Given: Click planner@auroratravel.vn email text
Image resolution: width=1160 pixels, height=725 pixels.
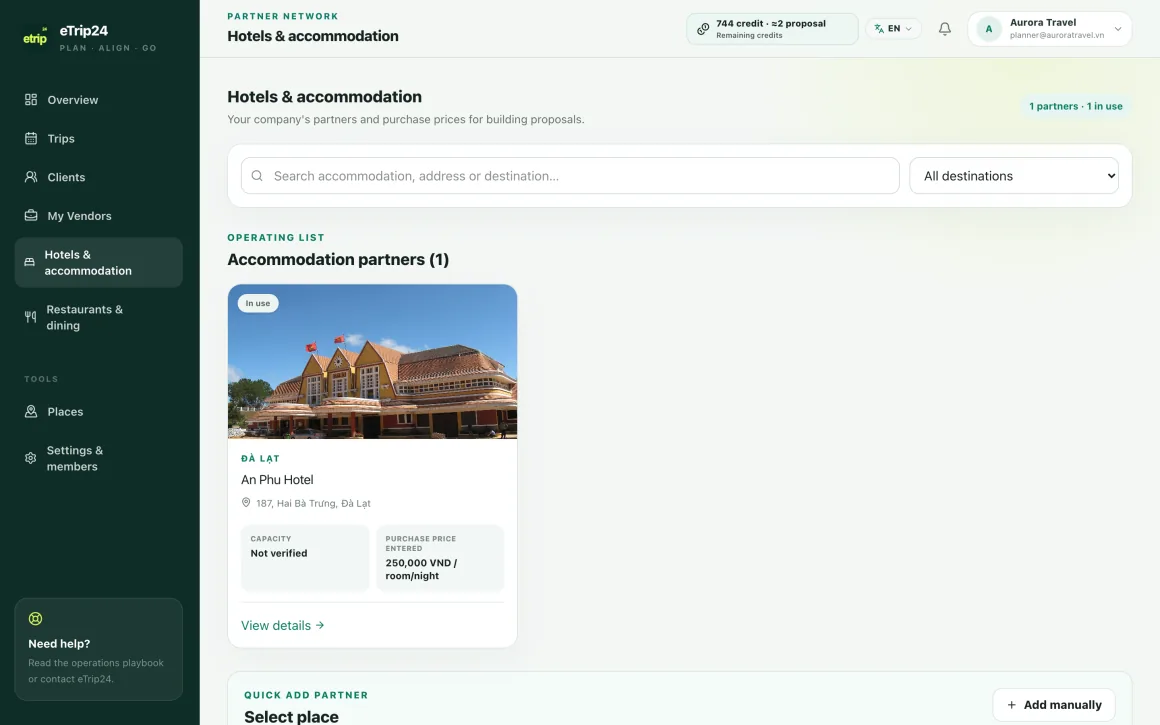Looking at the screenshot, I should [x=1056, y=35].
